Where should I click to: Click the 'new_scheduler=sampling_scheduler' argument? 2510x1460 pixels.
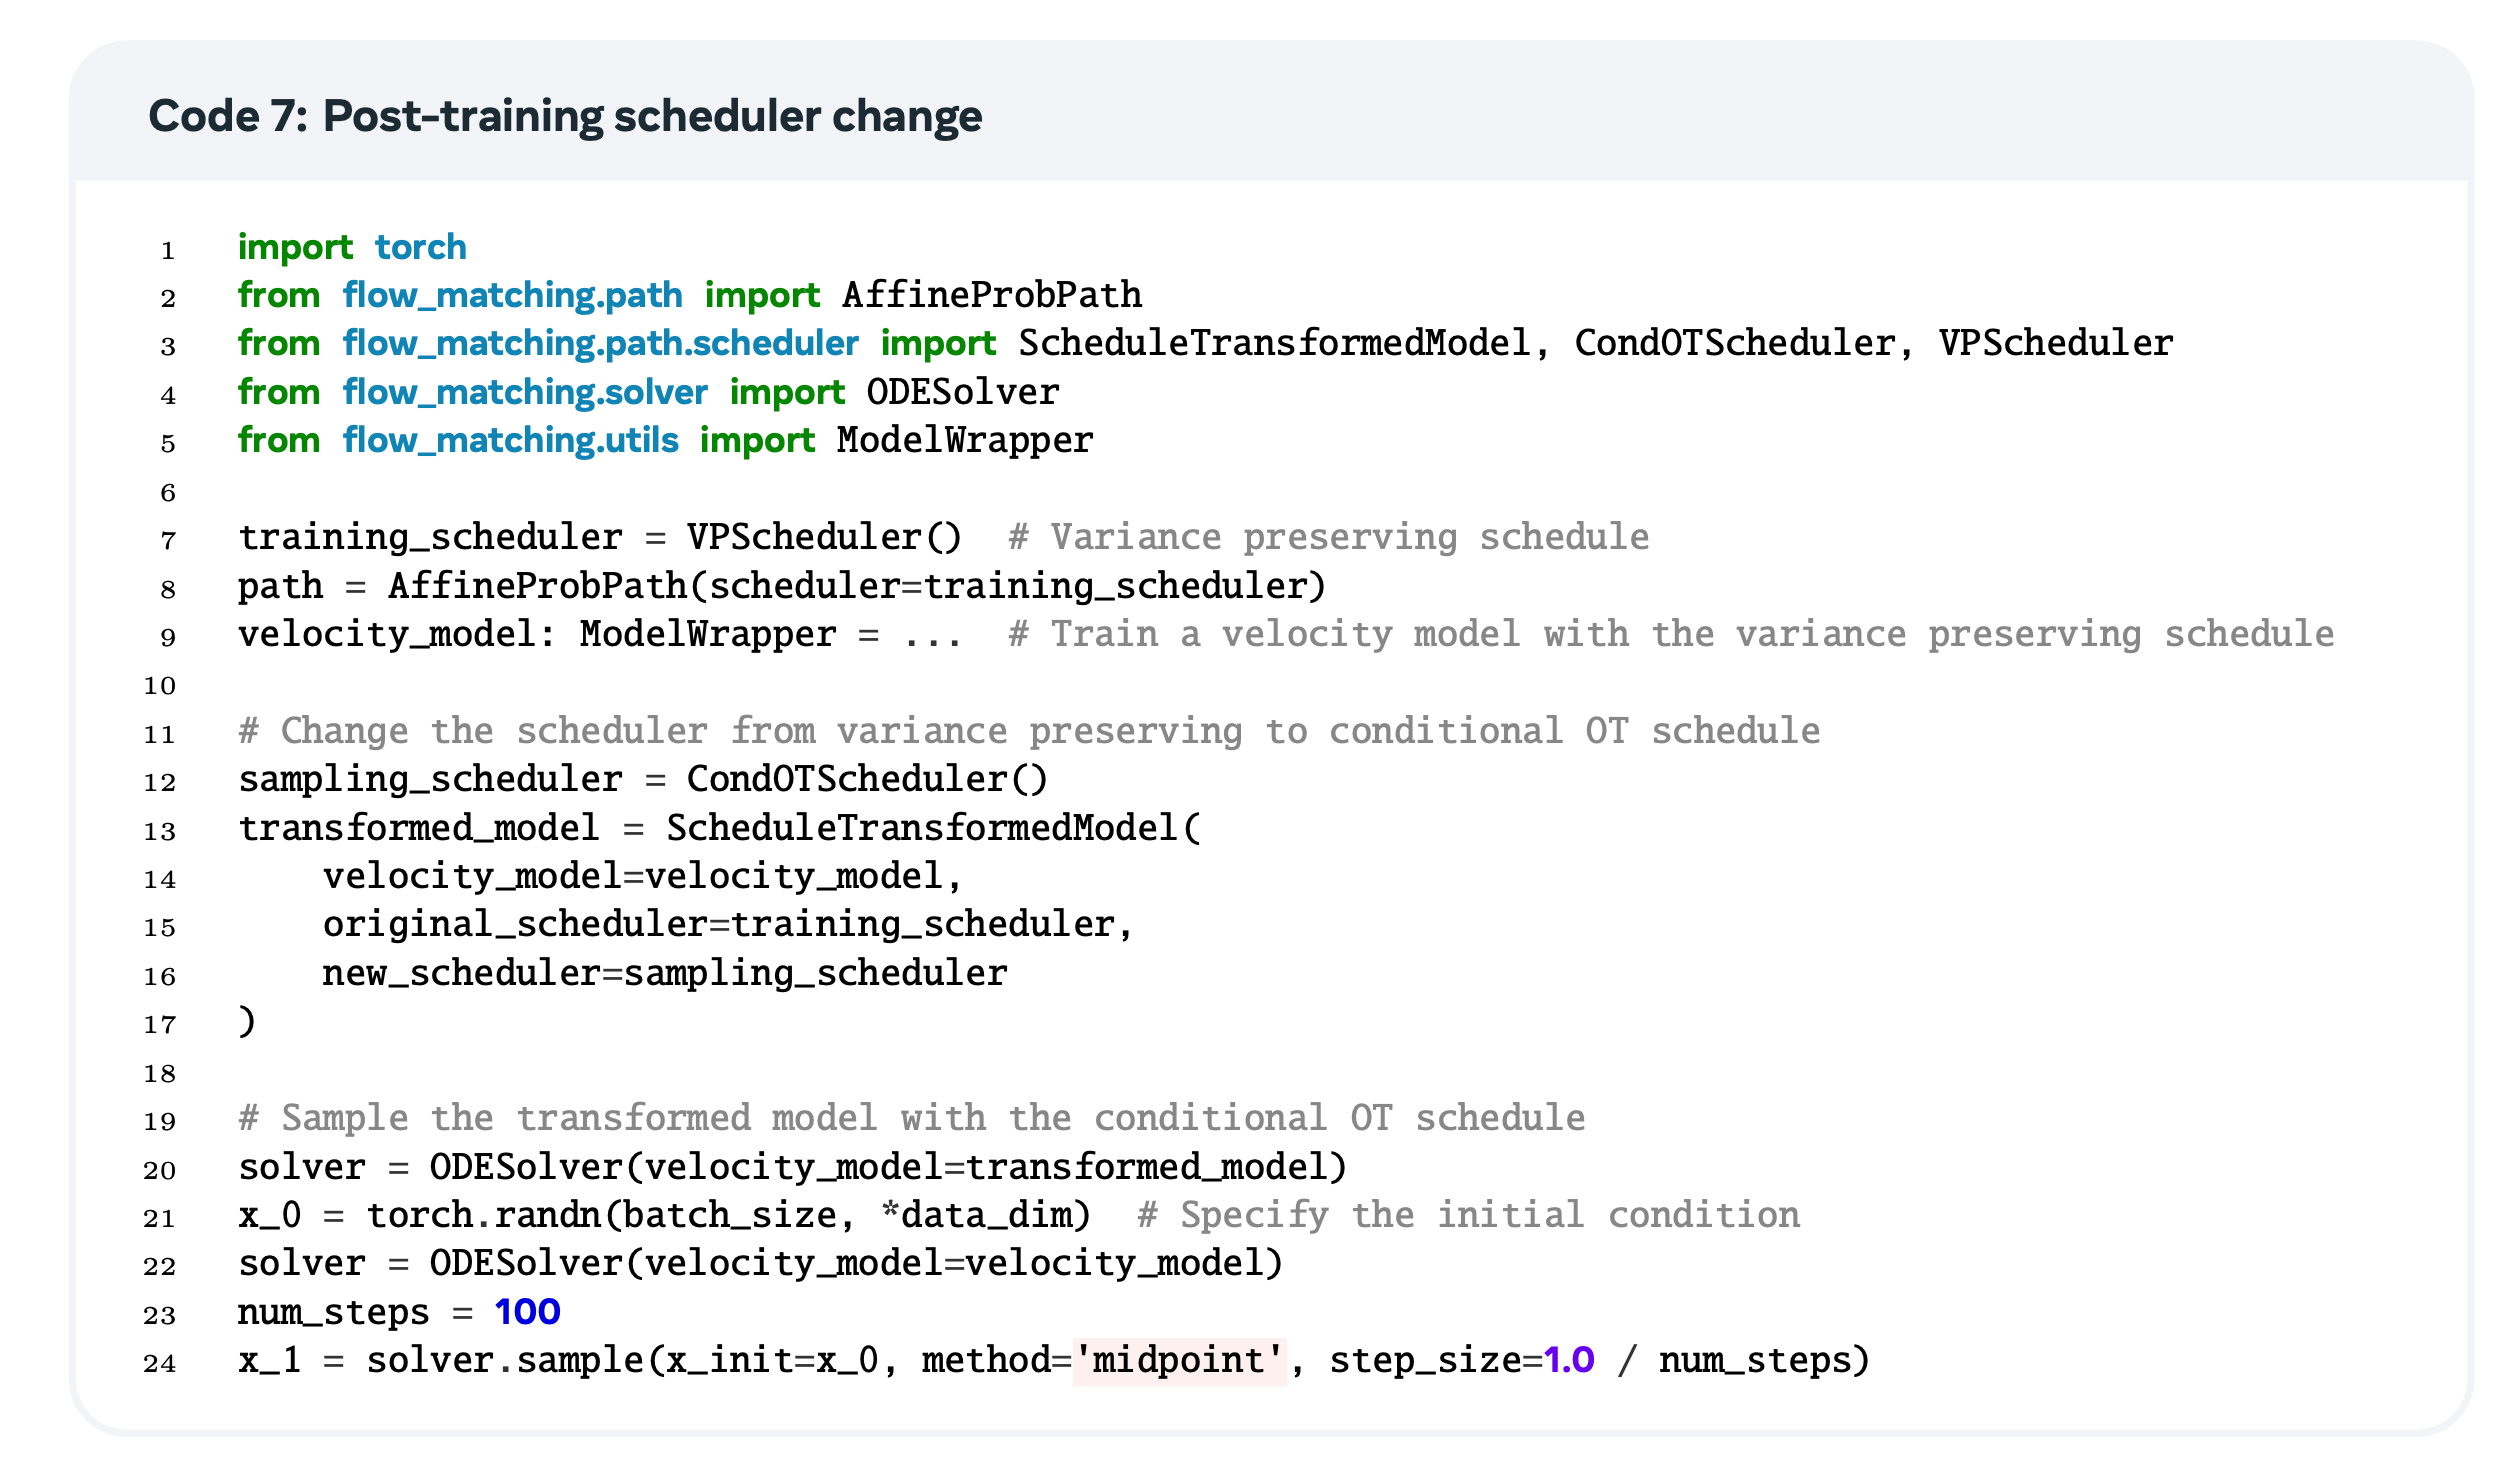pos(664,973)
